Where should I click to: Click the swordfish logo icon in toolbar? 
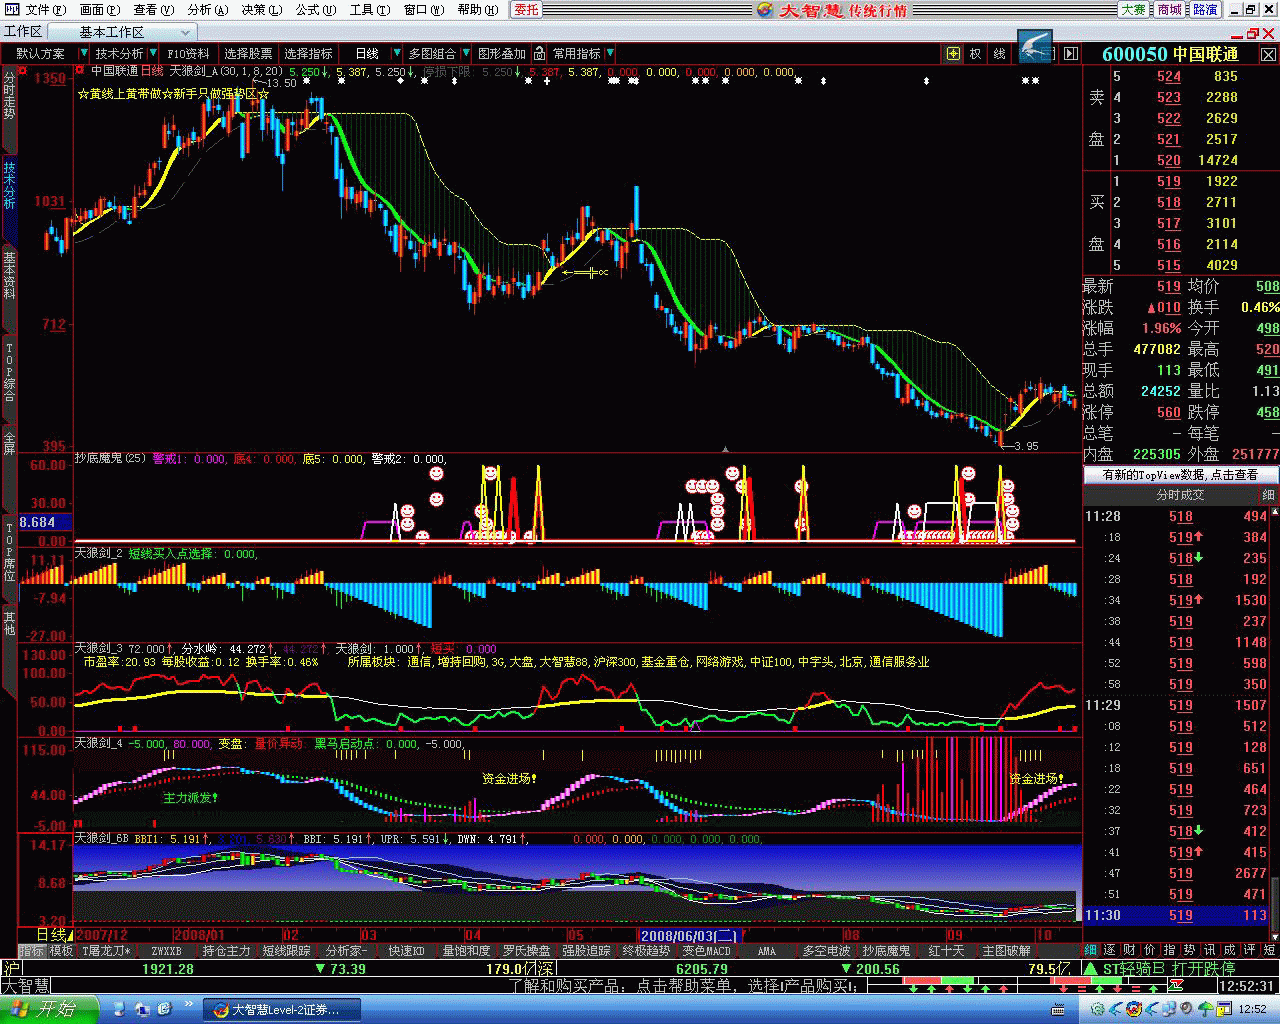click(1035, 47)
